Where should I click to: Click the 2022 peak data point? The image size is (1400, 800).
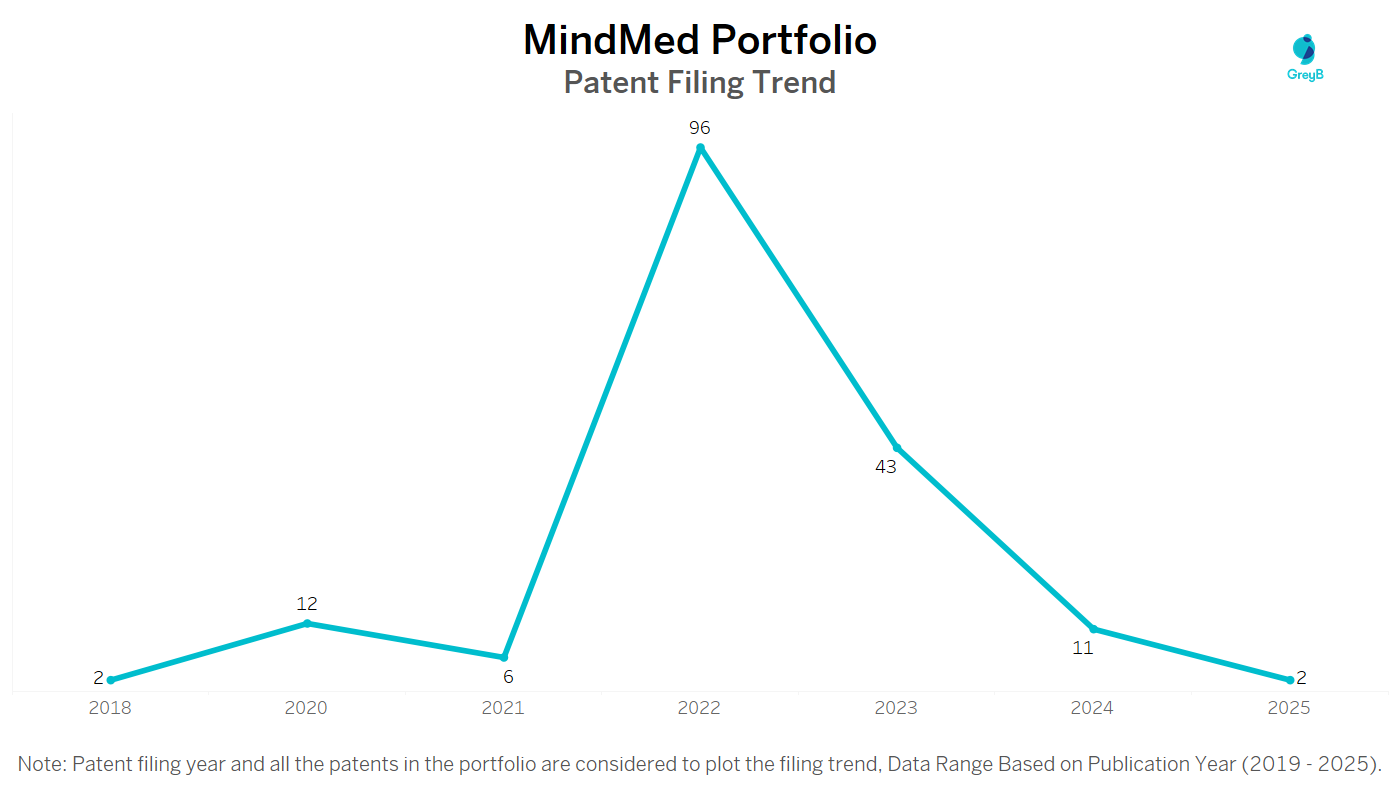(x=700, y=148)
